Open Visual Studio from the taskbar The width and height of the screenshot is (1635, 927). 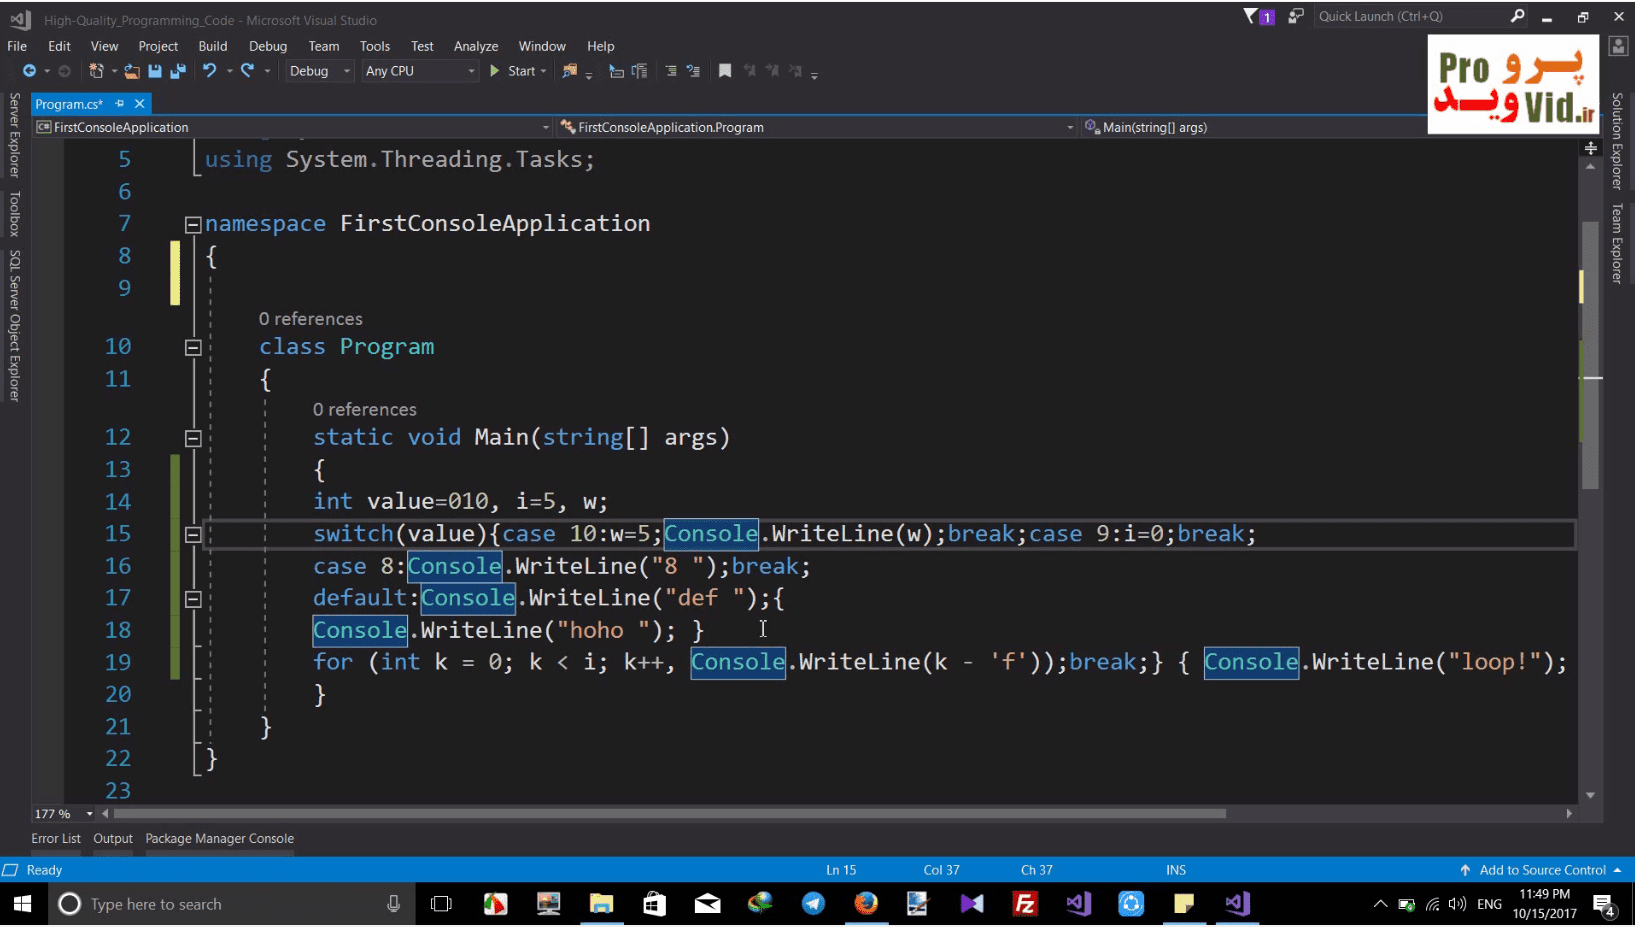(1237, 904)
